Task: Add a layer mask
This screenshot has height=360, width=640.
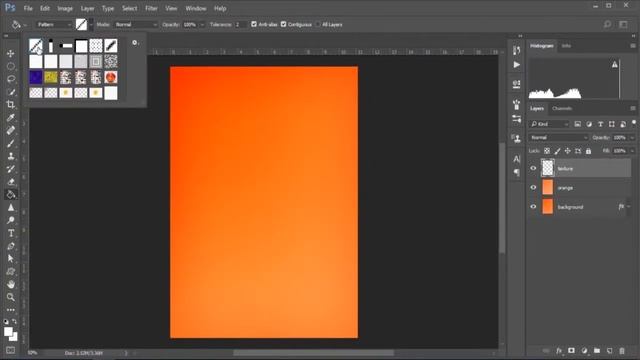Action: click(x=571, y=351)
